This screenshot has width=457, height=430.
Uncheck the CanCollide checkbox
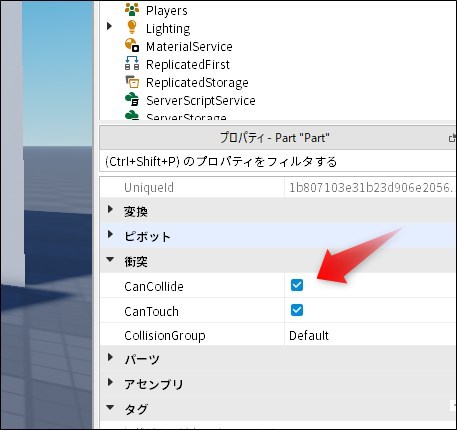(297, 285)
